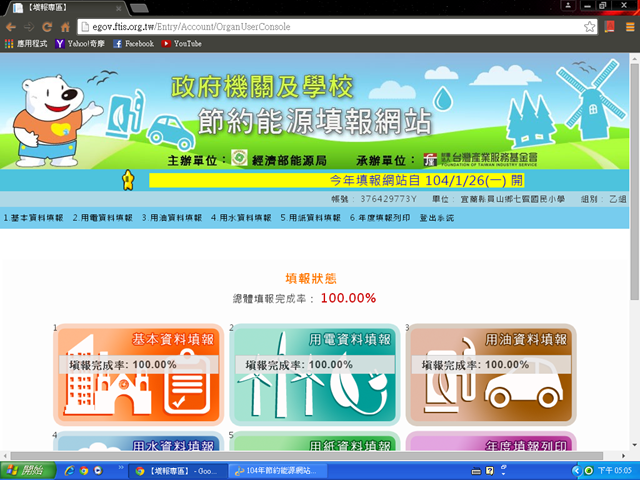Image resolution: width=640 pixels, height=480 pixels.
Task: Click the address bar URL field
Action: click(x=331, y=27)
